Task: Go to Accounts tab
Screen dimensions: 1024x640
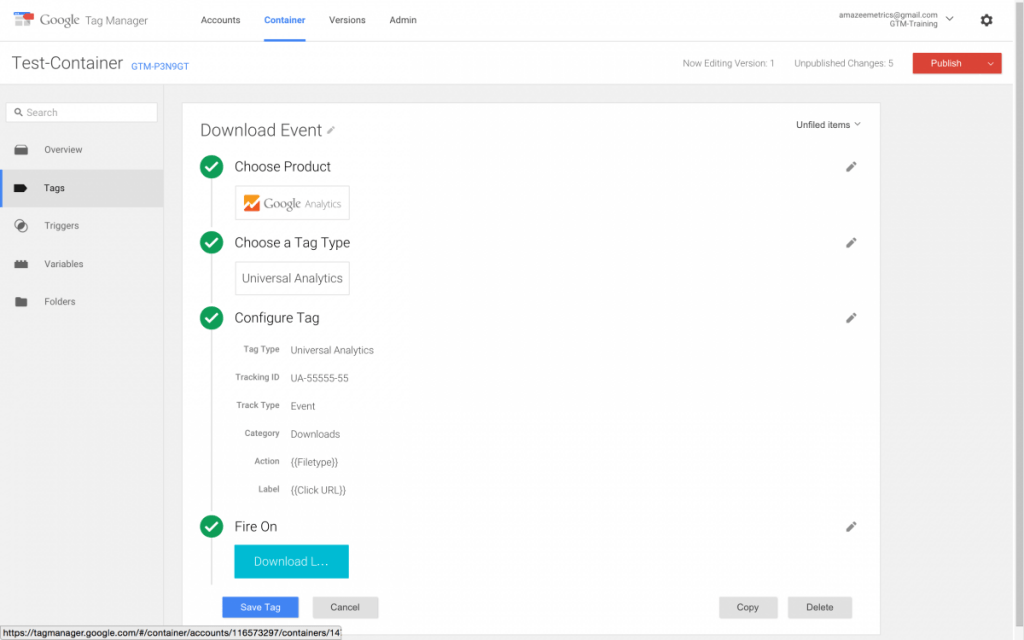Action: click(x=220, y=20)
